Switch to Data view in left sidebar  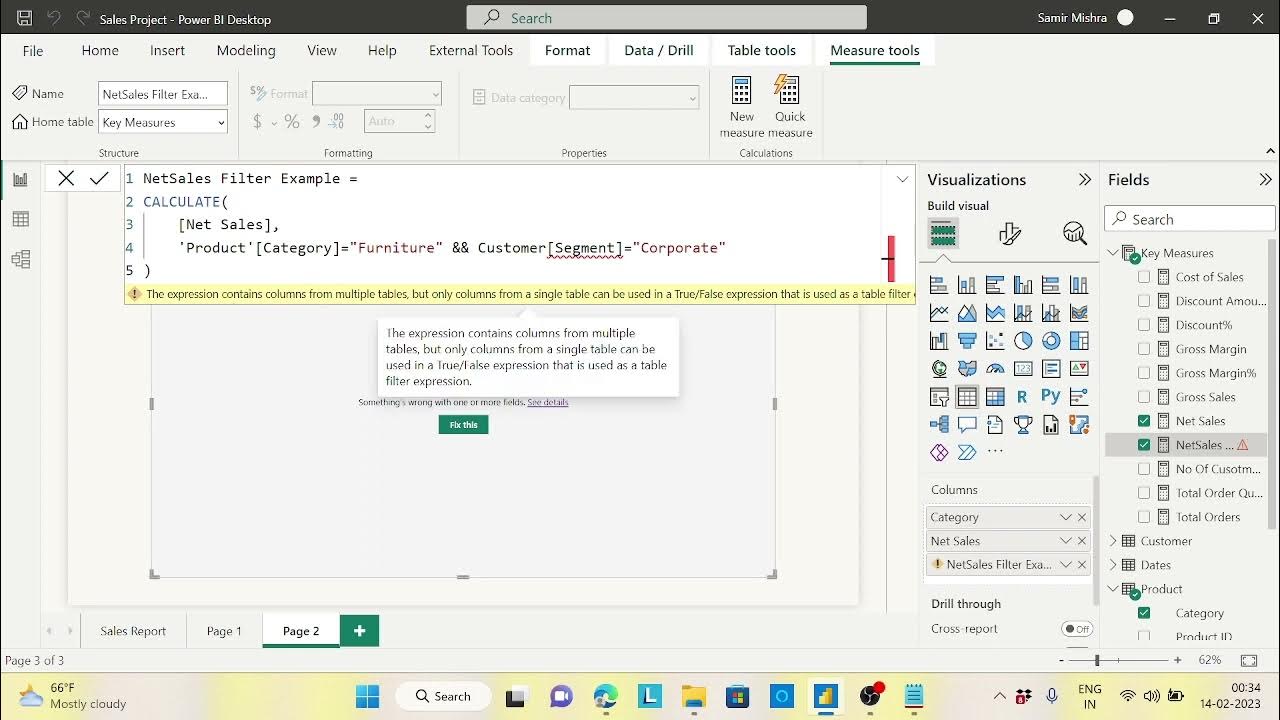tap(21, 219)
